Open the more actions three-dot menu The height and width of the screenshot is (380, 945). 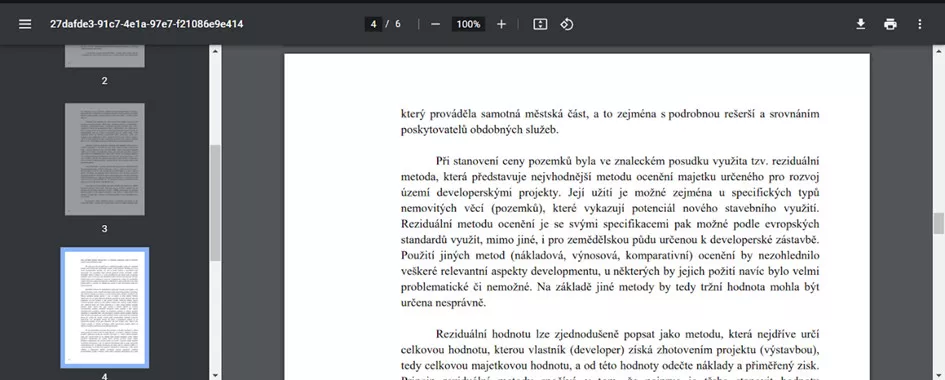pos(920,24)
